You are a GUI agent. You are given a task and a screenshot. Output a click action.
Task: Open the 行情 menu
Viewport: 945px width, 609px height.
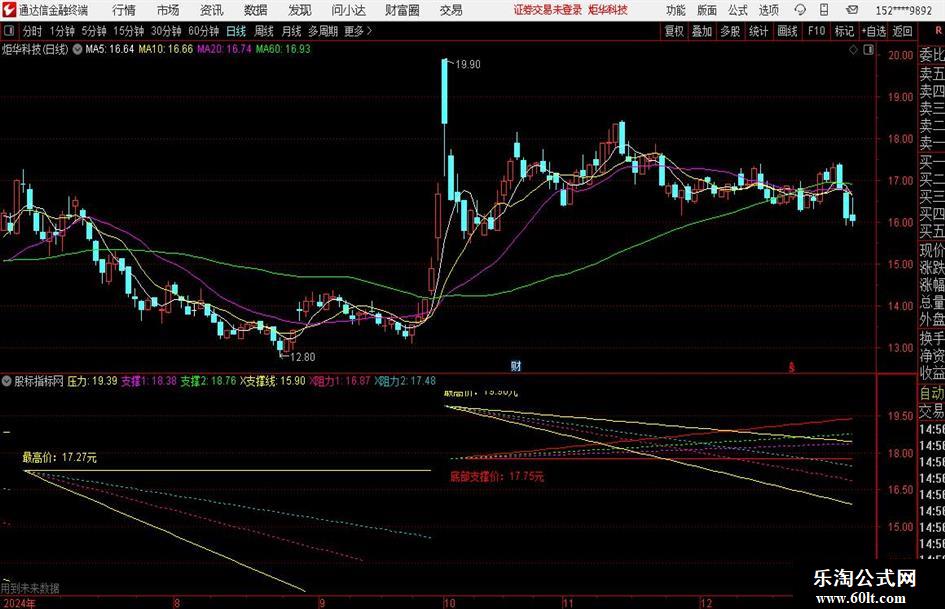pyautogui.click(x=124, y=10)
